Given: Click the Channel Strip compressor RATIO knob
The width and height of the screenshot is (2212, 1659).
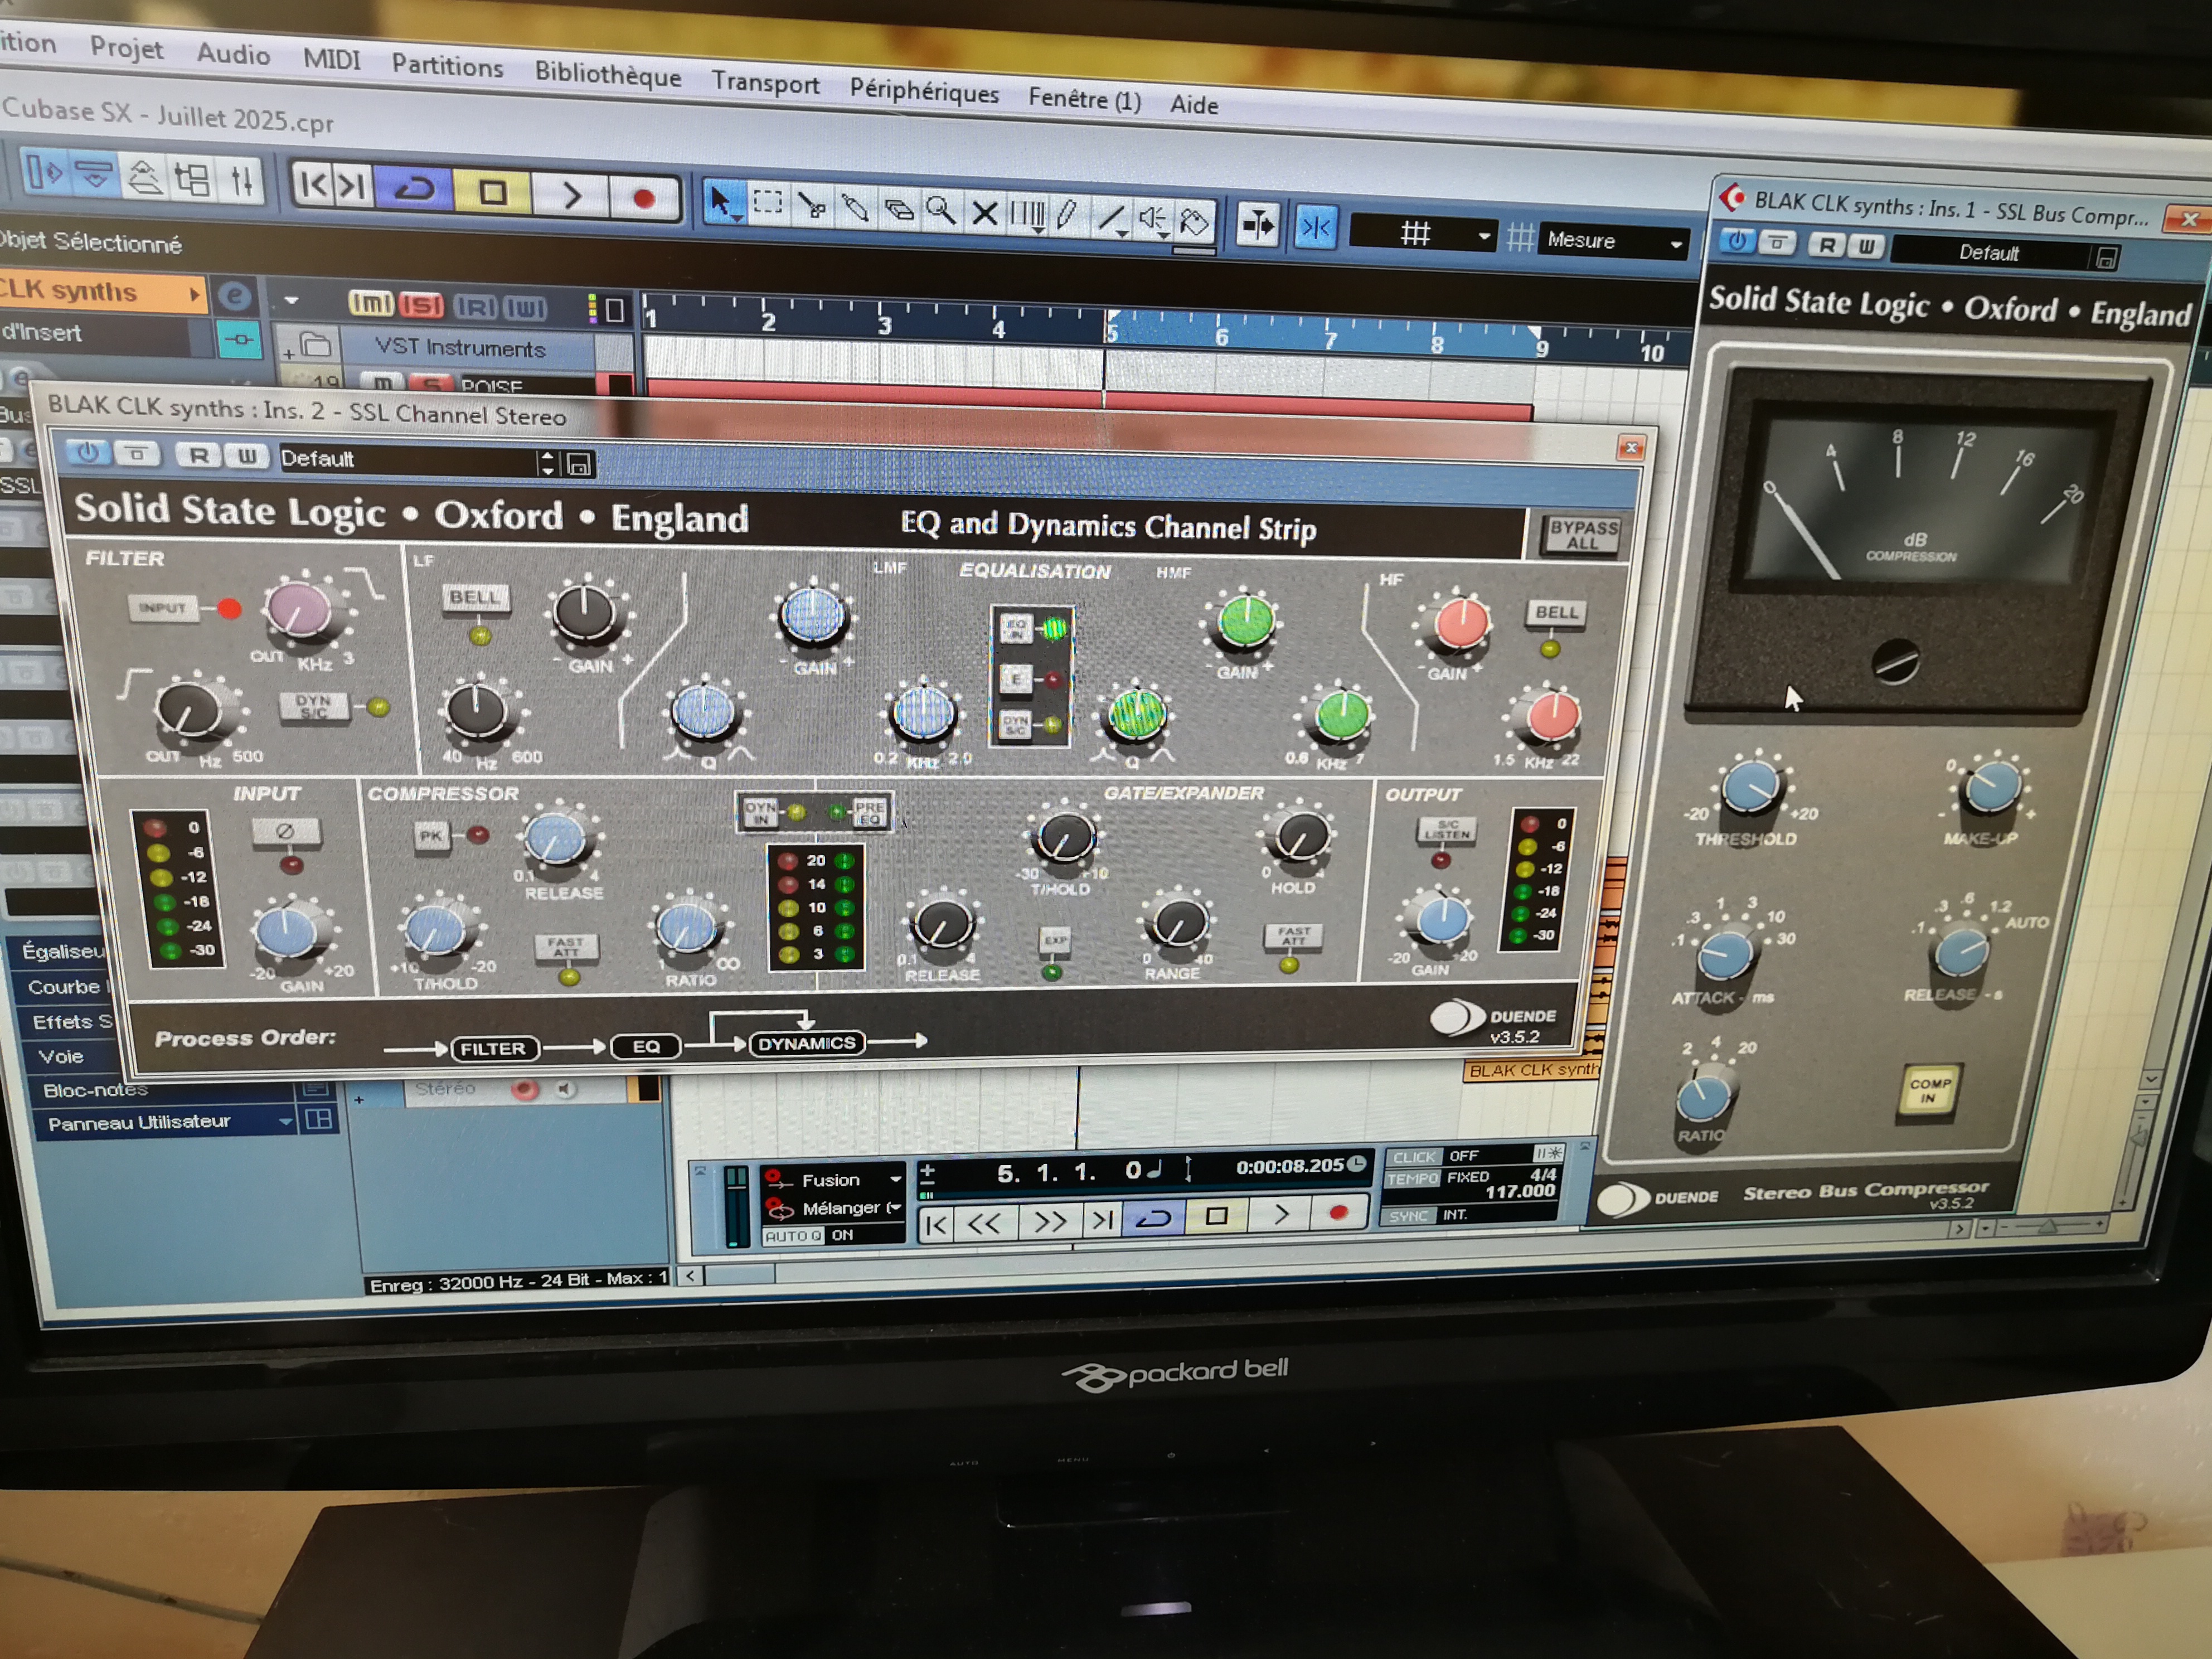Looking at the screenshot, I should (688, 928).
